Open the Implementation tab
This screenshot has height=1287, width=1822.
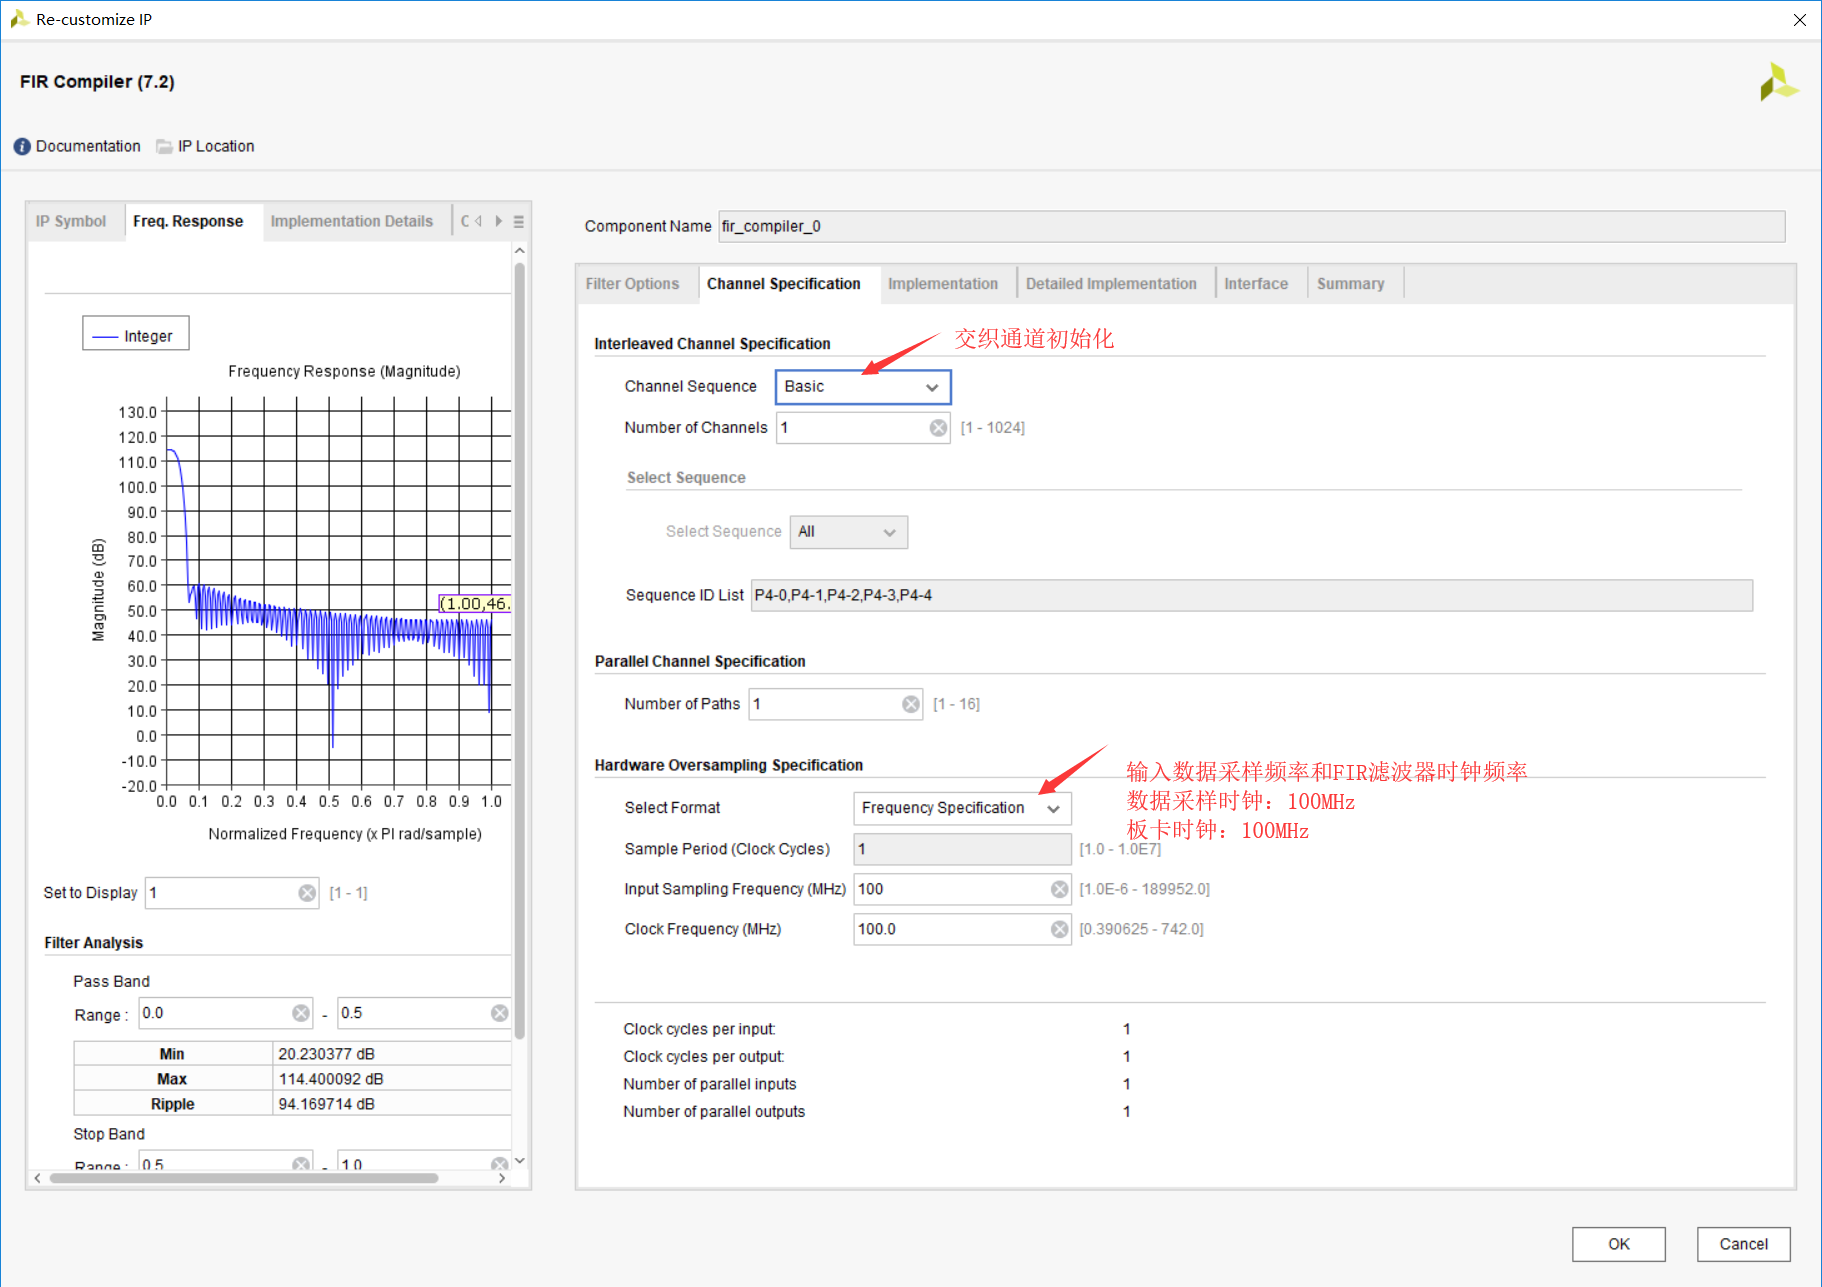[943, 284]
